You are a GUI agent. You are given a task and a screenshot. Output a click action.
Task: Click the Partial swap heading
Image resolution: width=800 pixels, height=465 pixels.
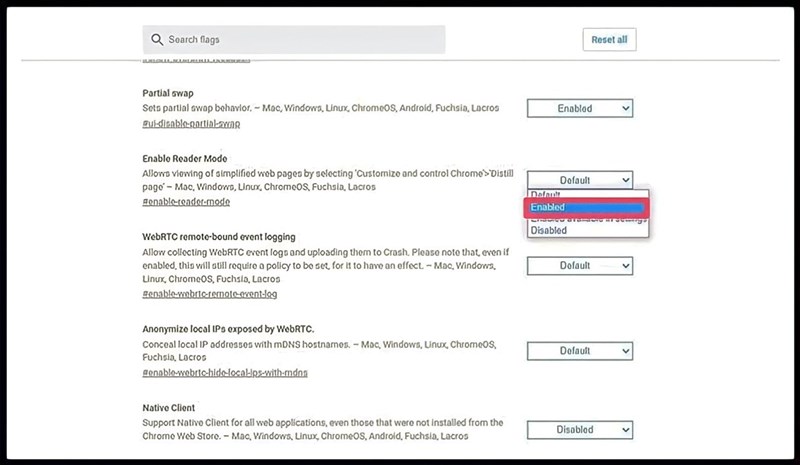point(168,93)
